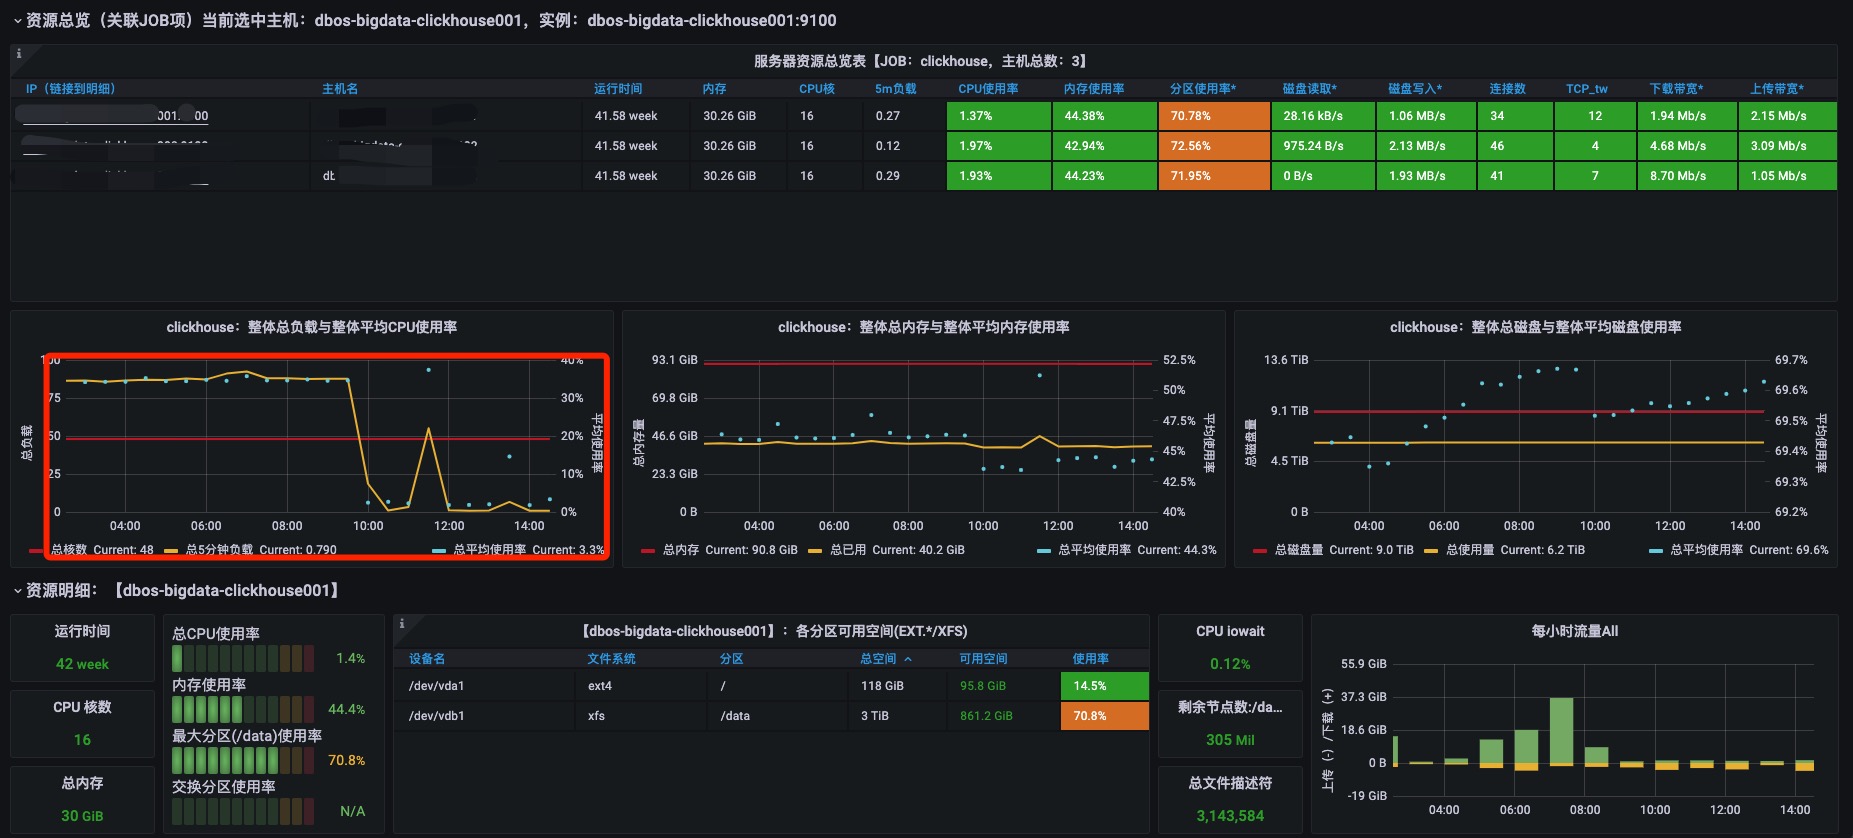This screenshot has width=1853, height=838.
Task: Sort partition table by 使用率 column
Action: 1091,659
